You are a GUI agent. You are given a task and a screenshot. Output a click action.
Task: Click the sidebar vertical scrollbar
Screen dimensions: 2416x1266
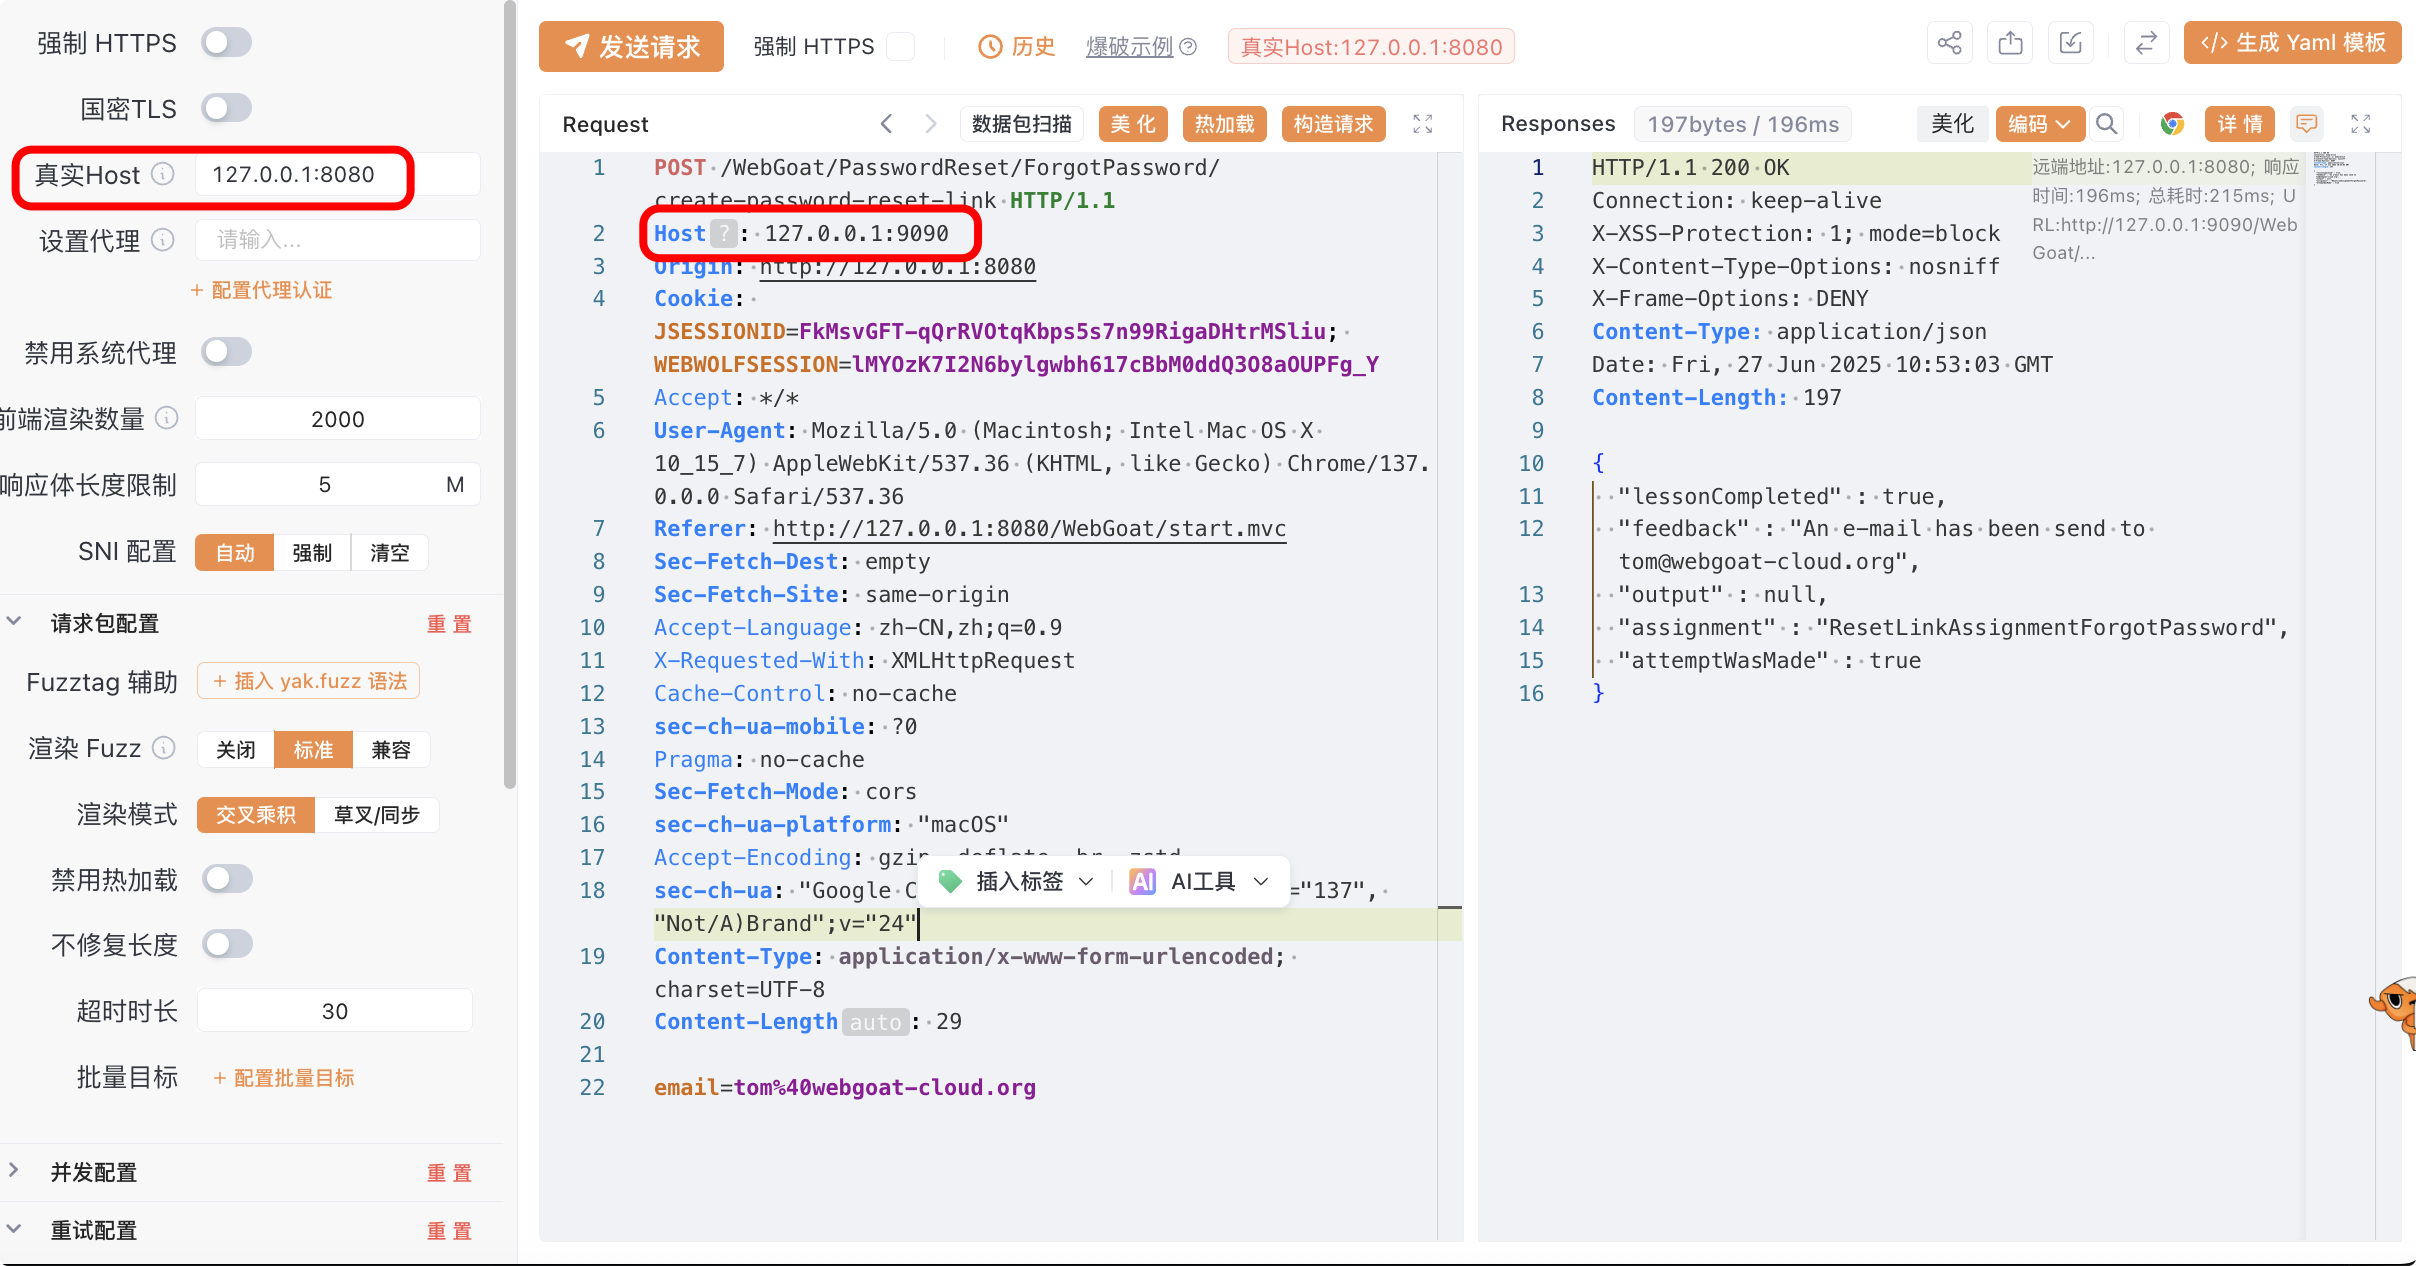pyautogui.click(x=510, y=395)
